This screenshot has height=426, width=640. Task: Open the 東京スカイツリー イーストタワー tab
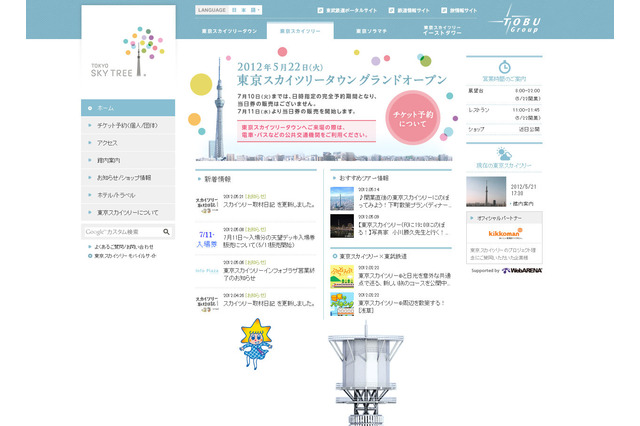coord(442,30)
